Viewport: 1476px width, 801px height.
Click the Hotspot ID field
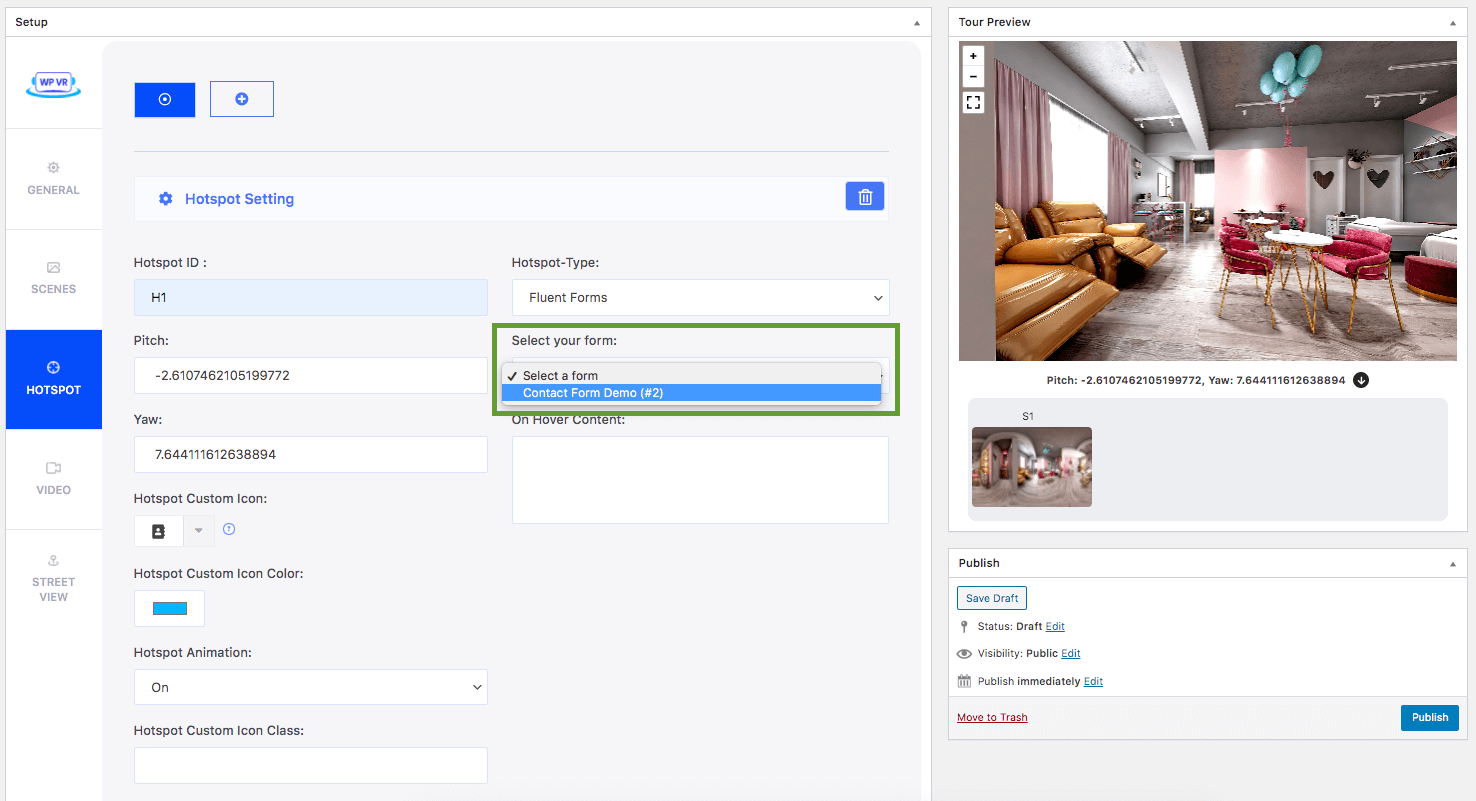(x=311, y=298)
